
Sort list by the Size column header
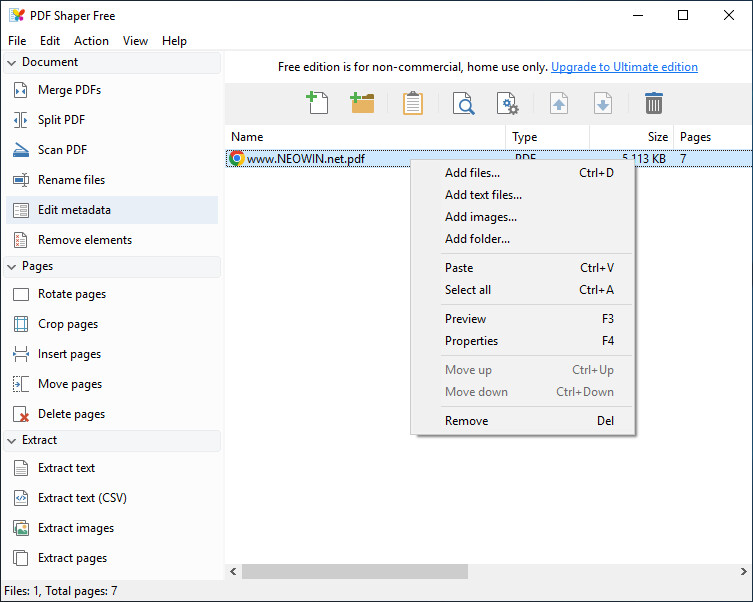pyautogui.click(x=632, y=137)
